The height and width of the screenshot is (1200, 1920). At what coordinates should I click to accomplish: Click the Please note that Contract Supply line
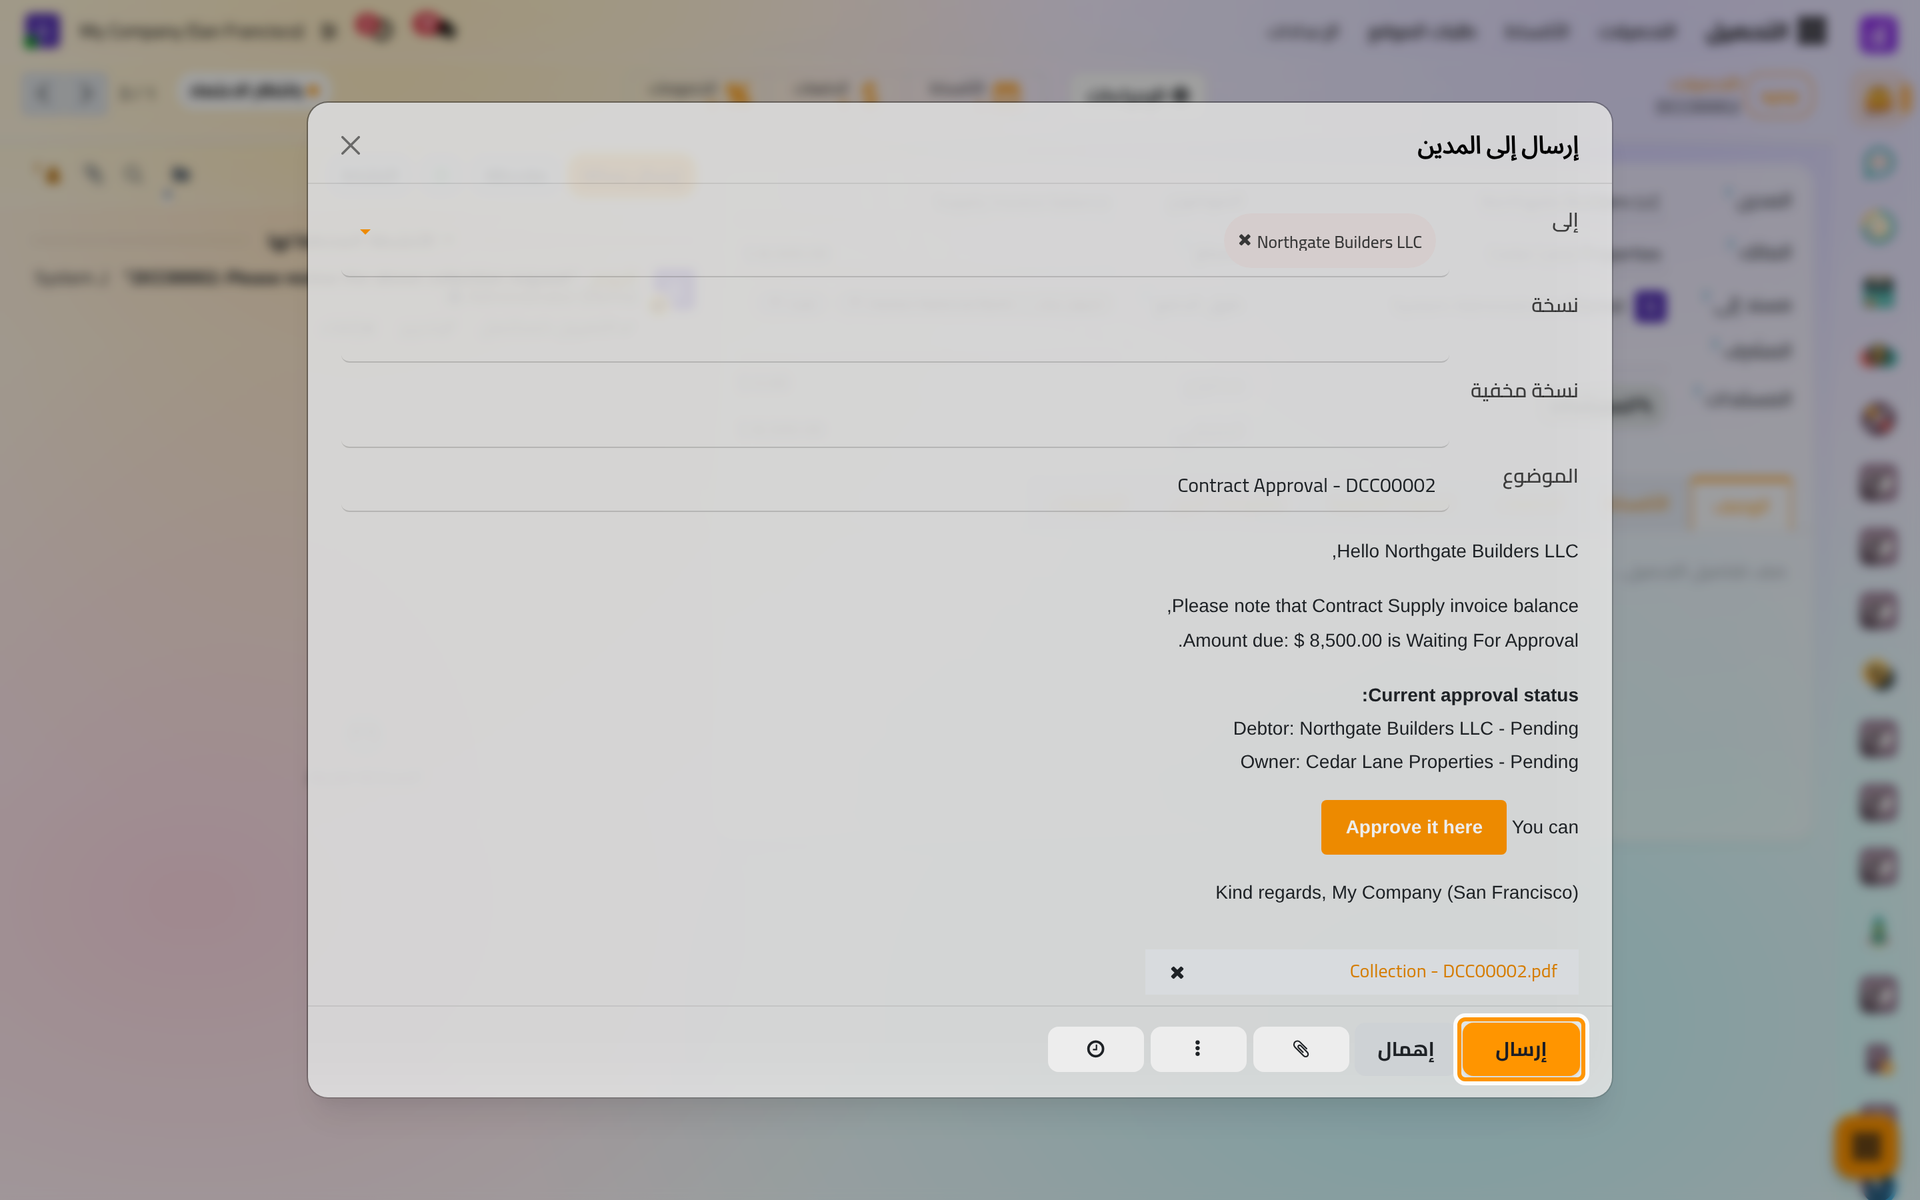coord(1372,606)
